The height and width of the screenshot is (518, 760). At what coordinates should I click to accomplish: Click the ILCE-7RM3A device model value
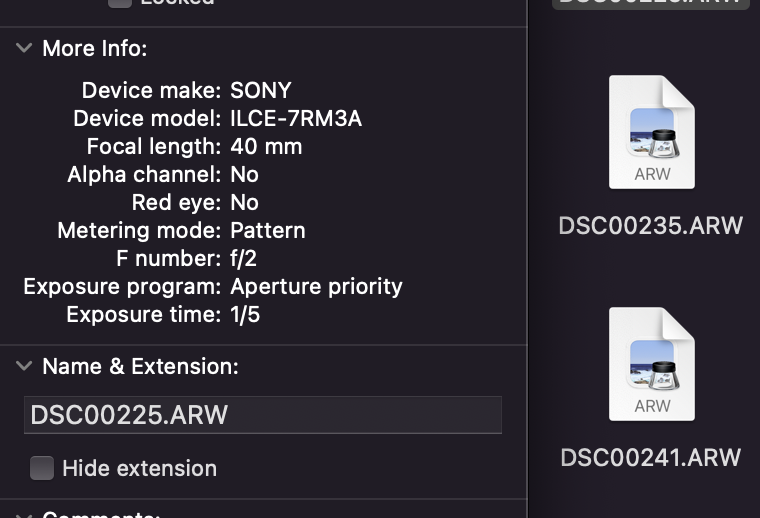coord(296,118)
